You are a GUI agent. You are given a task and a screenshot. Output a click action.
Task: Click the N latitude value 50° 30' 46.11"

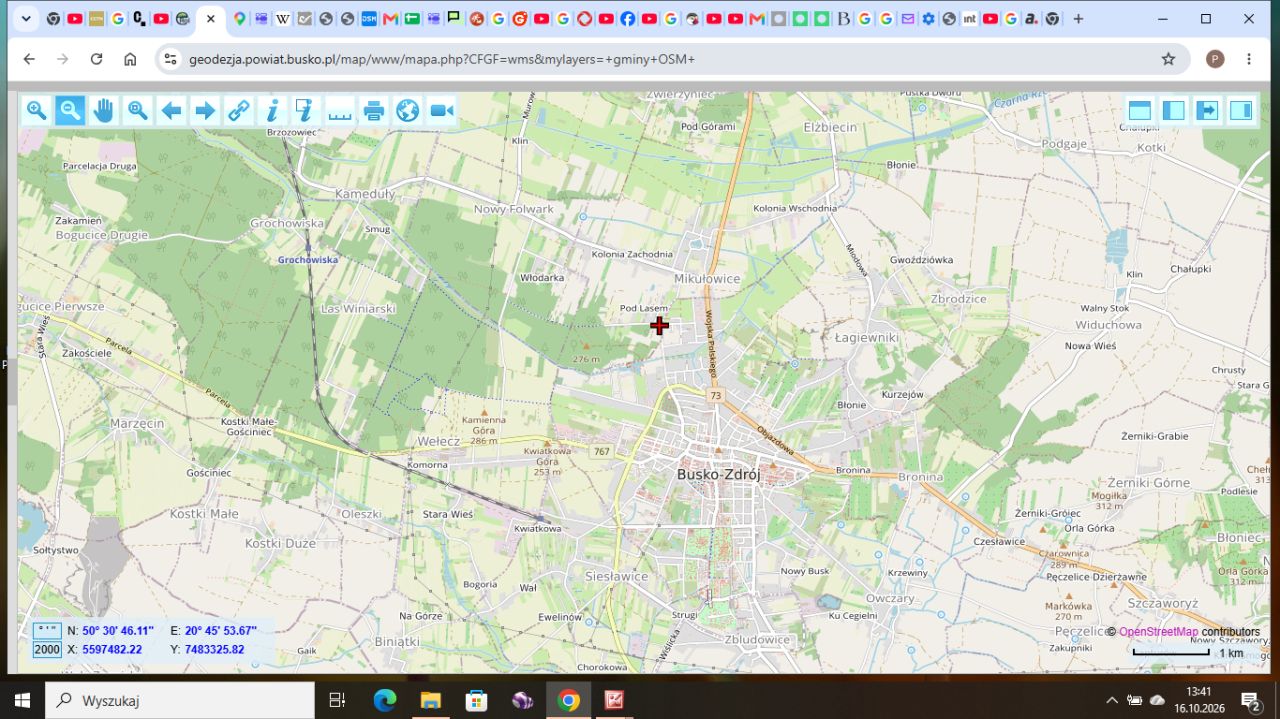point(118,631)
